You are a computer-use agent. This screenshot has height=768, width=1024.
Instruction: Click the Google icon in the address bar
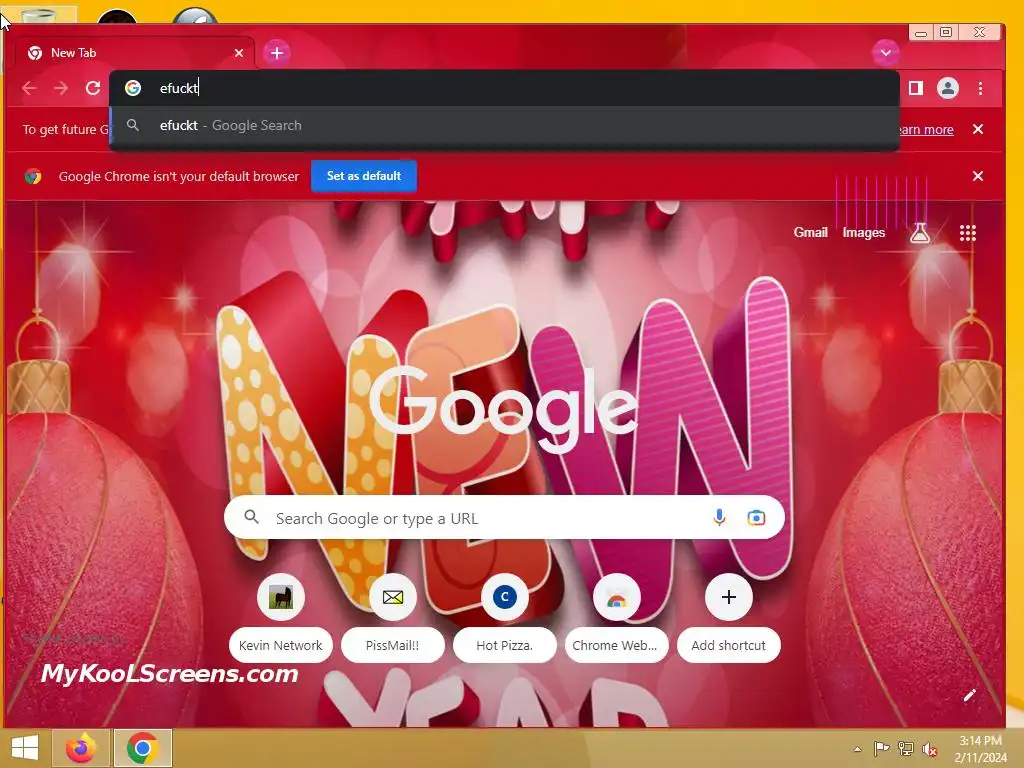[x=133, y=88]
